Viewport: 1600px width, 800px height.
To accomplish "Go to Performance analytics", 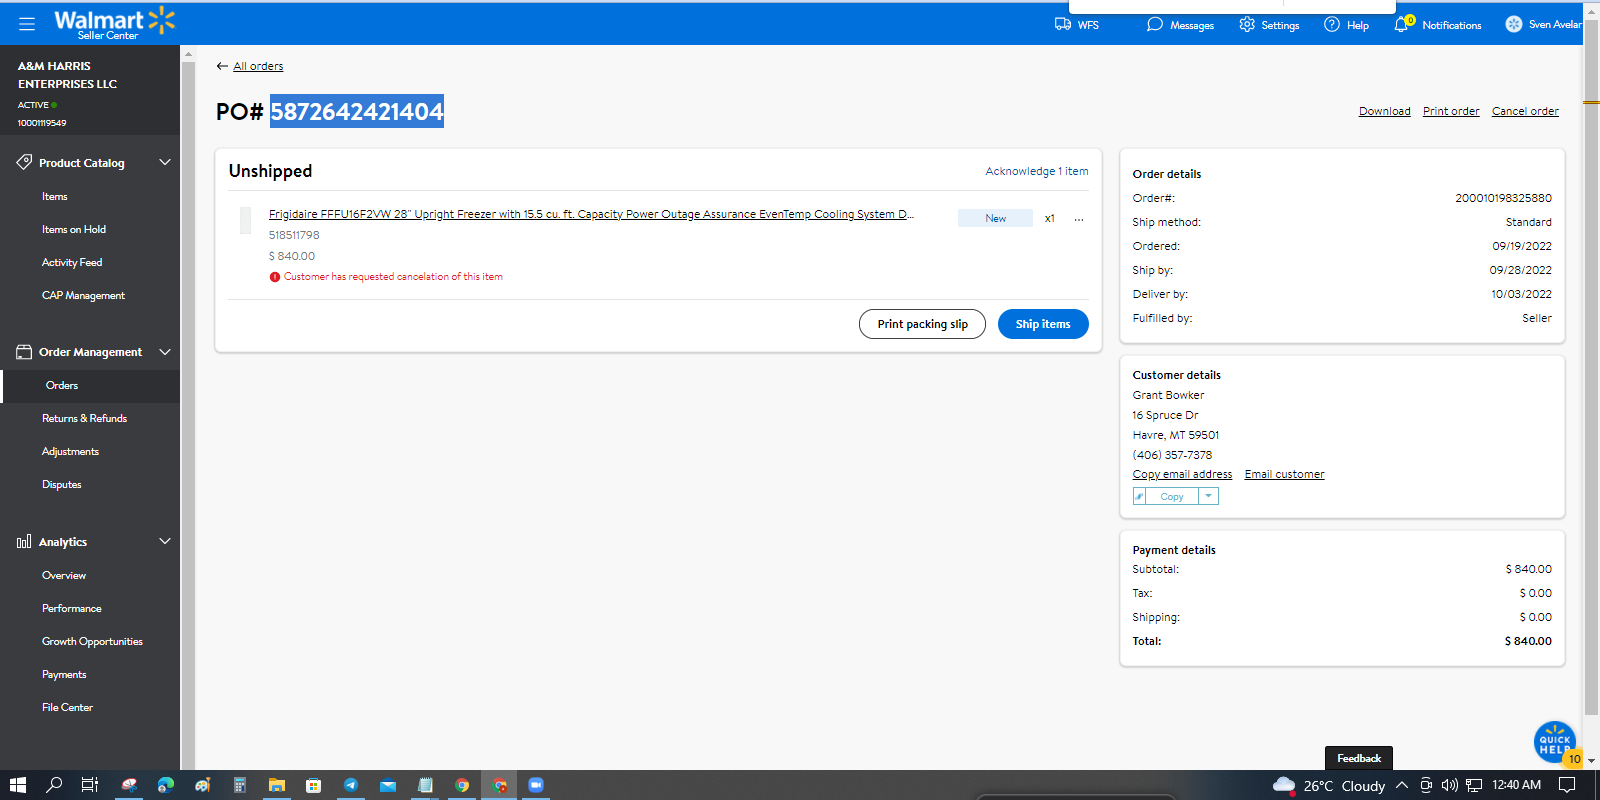I will [x=72, y=609].
